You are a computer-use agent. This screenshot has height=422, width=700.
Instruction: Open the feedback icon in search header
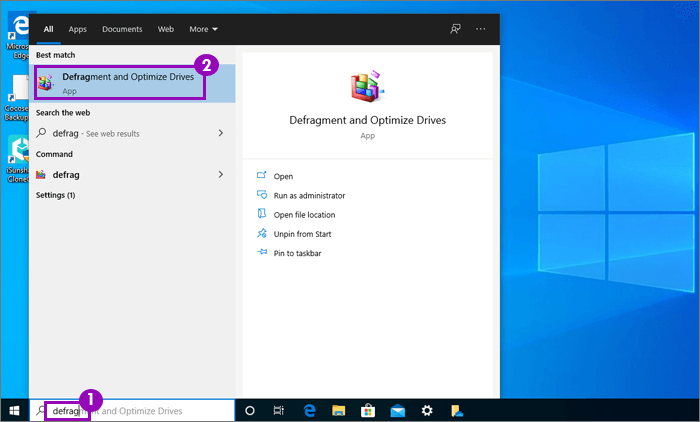(455, 29)
